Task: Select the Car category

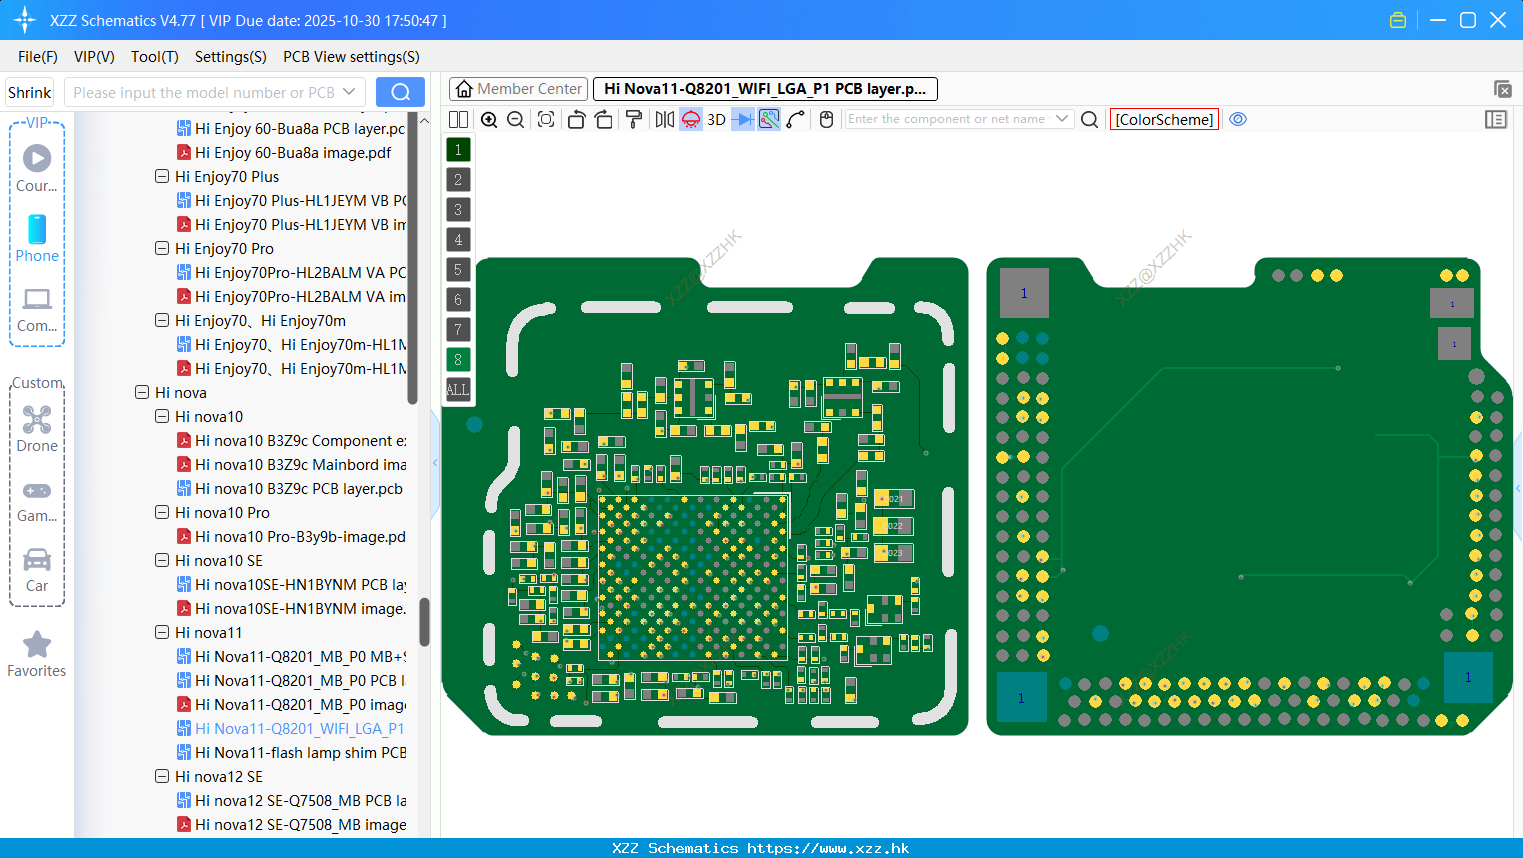Action: pyautogui.click(x=37, y=570)
